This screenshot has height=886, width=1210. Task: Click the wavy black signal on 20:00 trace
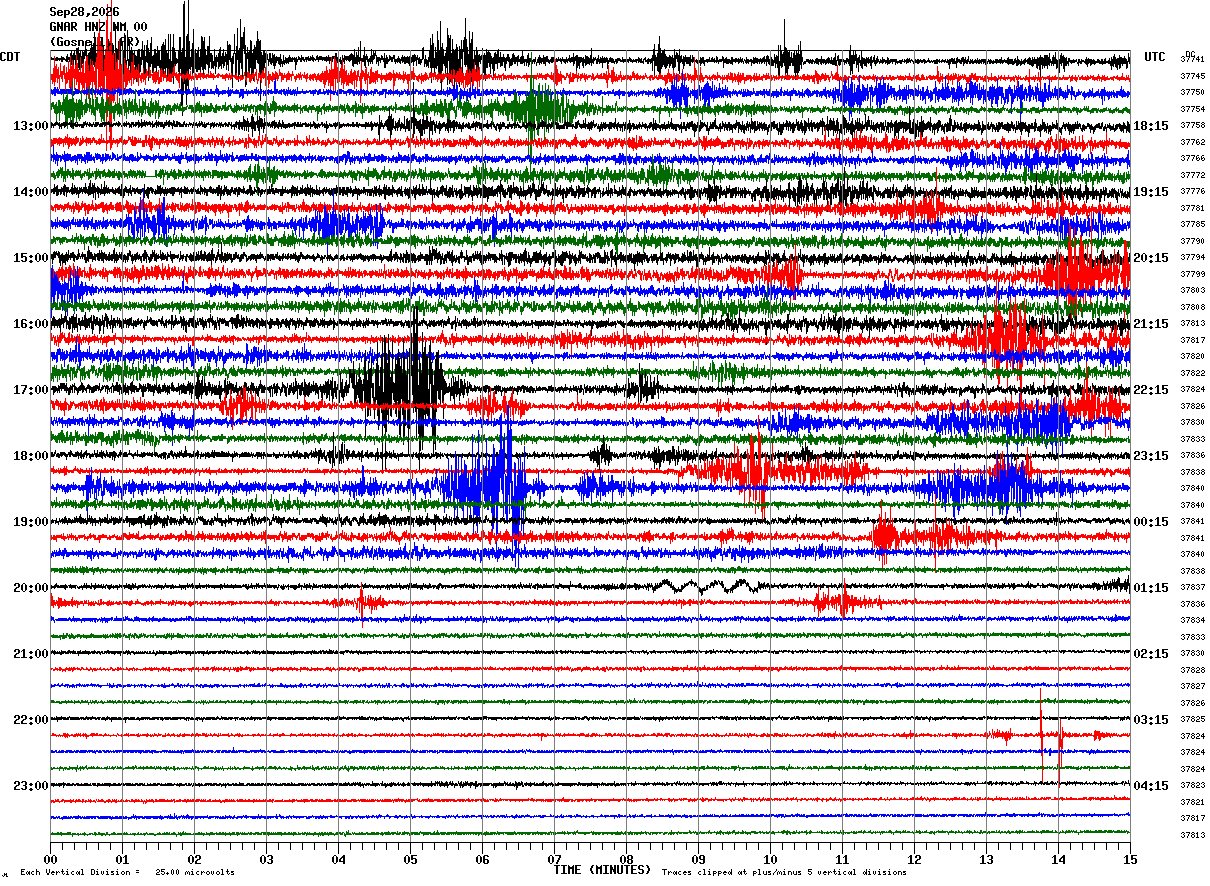[707, 586]
